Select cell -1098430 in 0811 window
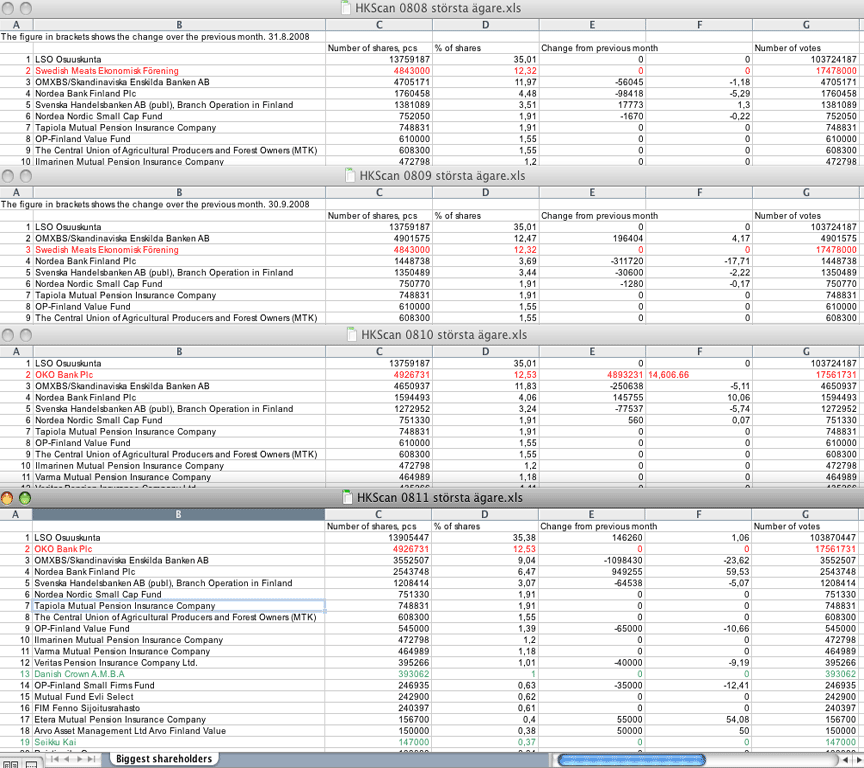The width and height of the screenshot is (864, 768). point(591,560)
